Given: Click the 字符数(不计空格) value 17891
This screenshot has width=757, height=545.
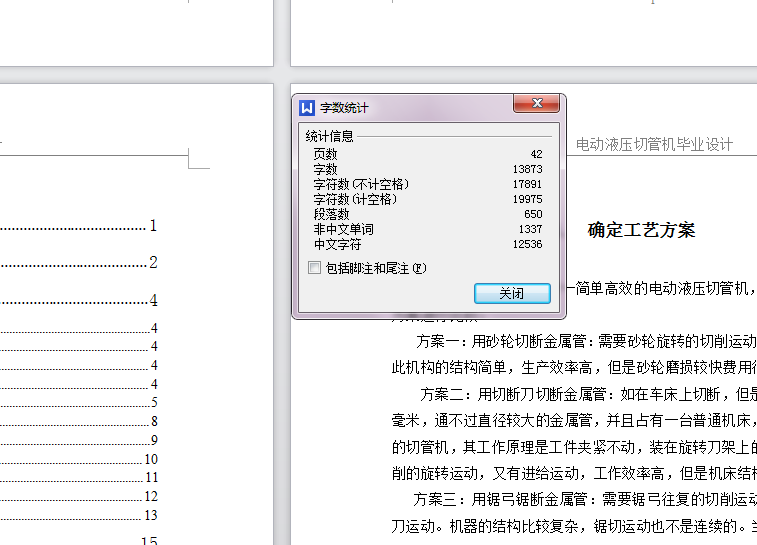Looking at the screenshot, I should pyautogui.click(x=528, y=184).
